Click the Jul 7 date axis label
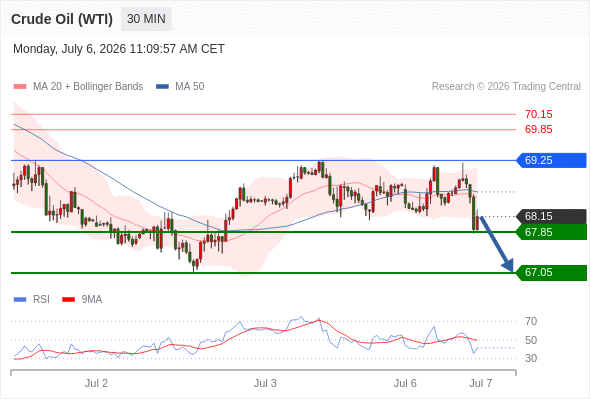 (x=481, y=383)
